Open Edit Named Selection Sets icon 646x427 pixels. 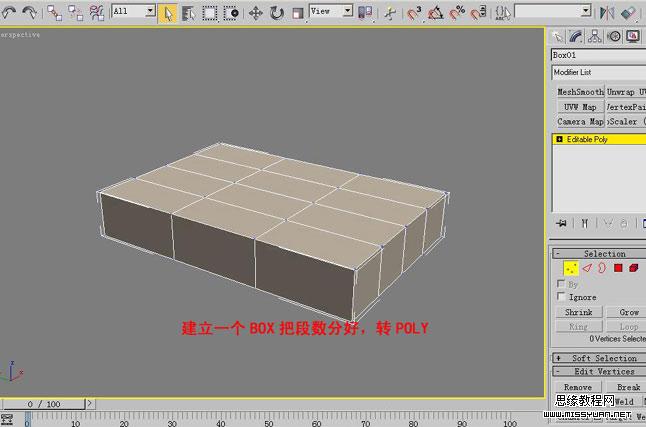(x=503, y=13)
